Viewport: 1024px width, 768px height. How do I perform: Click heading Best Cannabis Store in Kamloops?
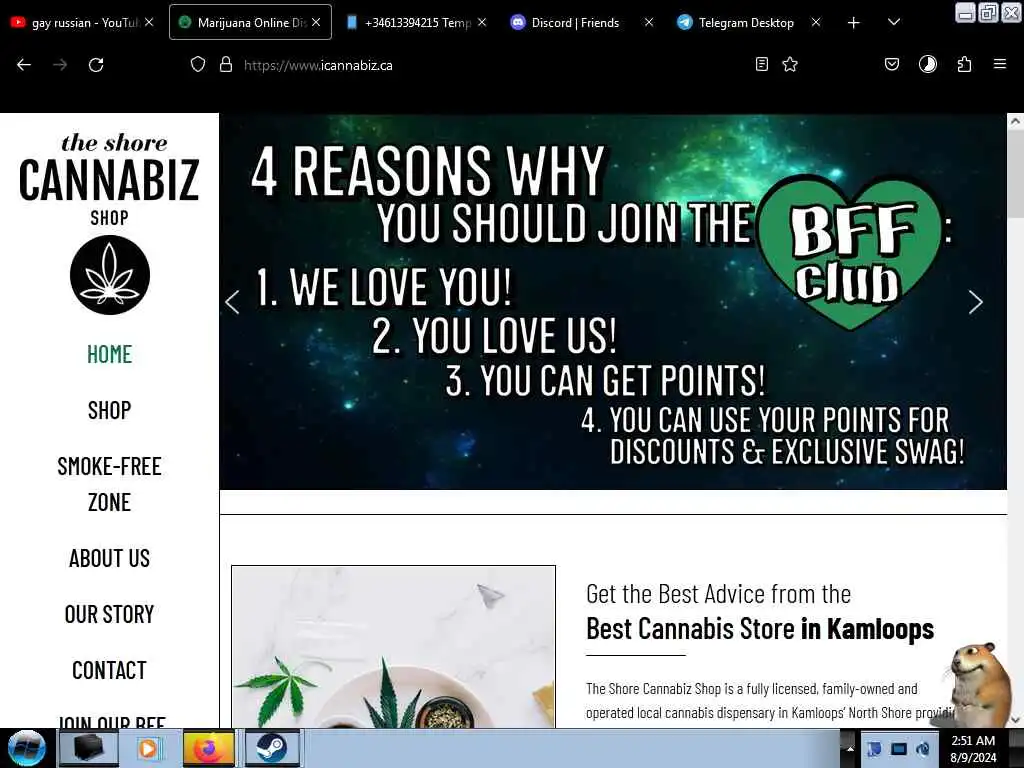point(760,628)
